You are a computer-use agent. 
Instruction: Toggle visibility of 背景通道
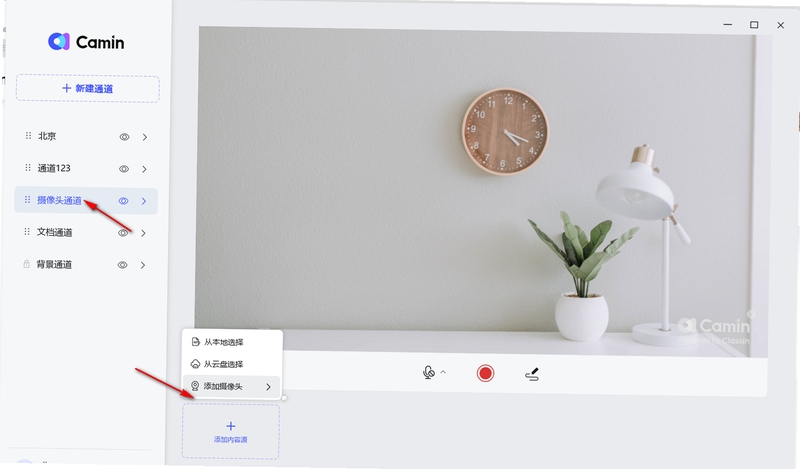coord(122,265)
